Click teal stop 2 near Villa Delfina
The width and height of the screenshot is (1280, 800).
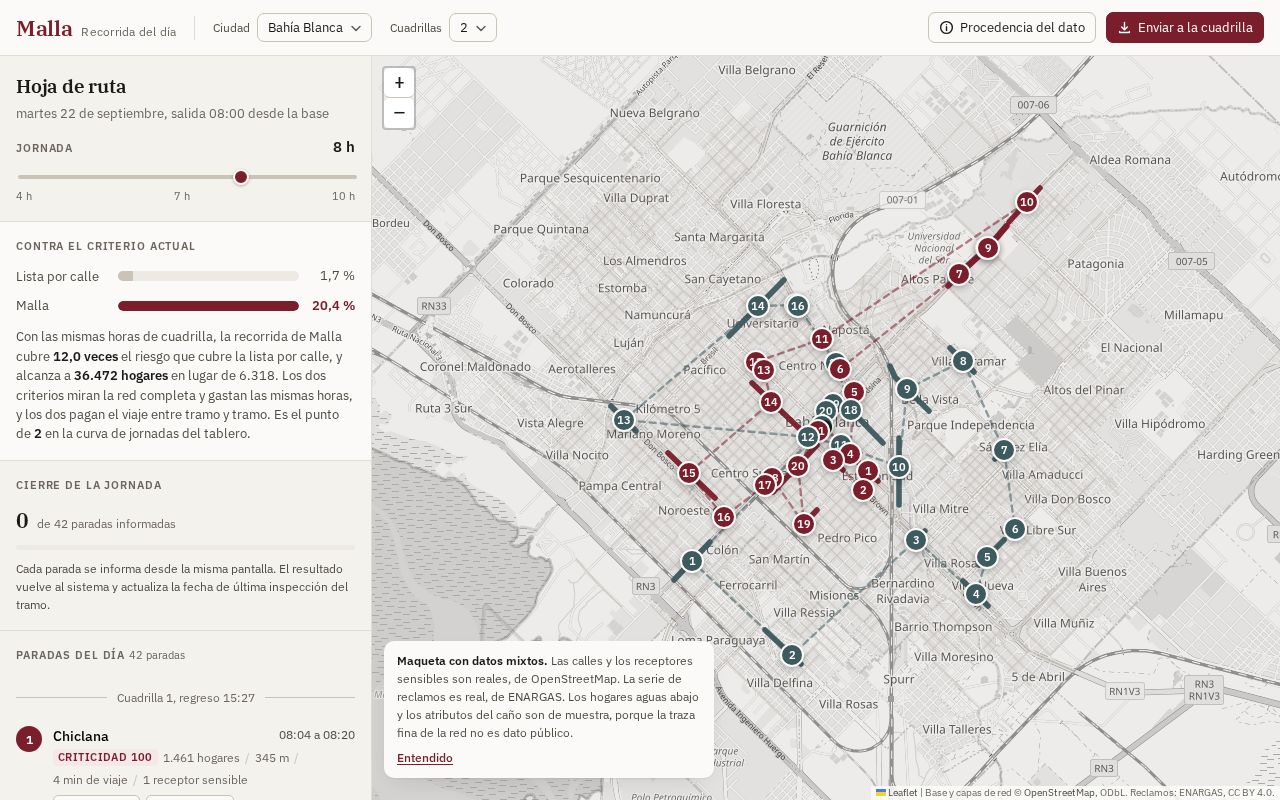(x=792, y=655)
